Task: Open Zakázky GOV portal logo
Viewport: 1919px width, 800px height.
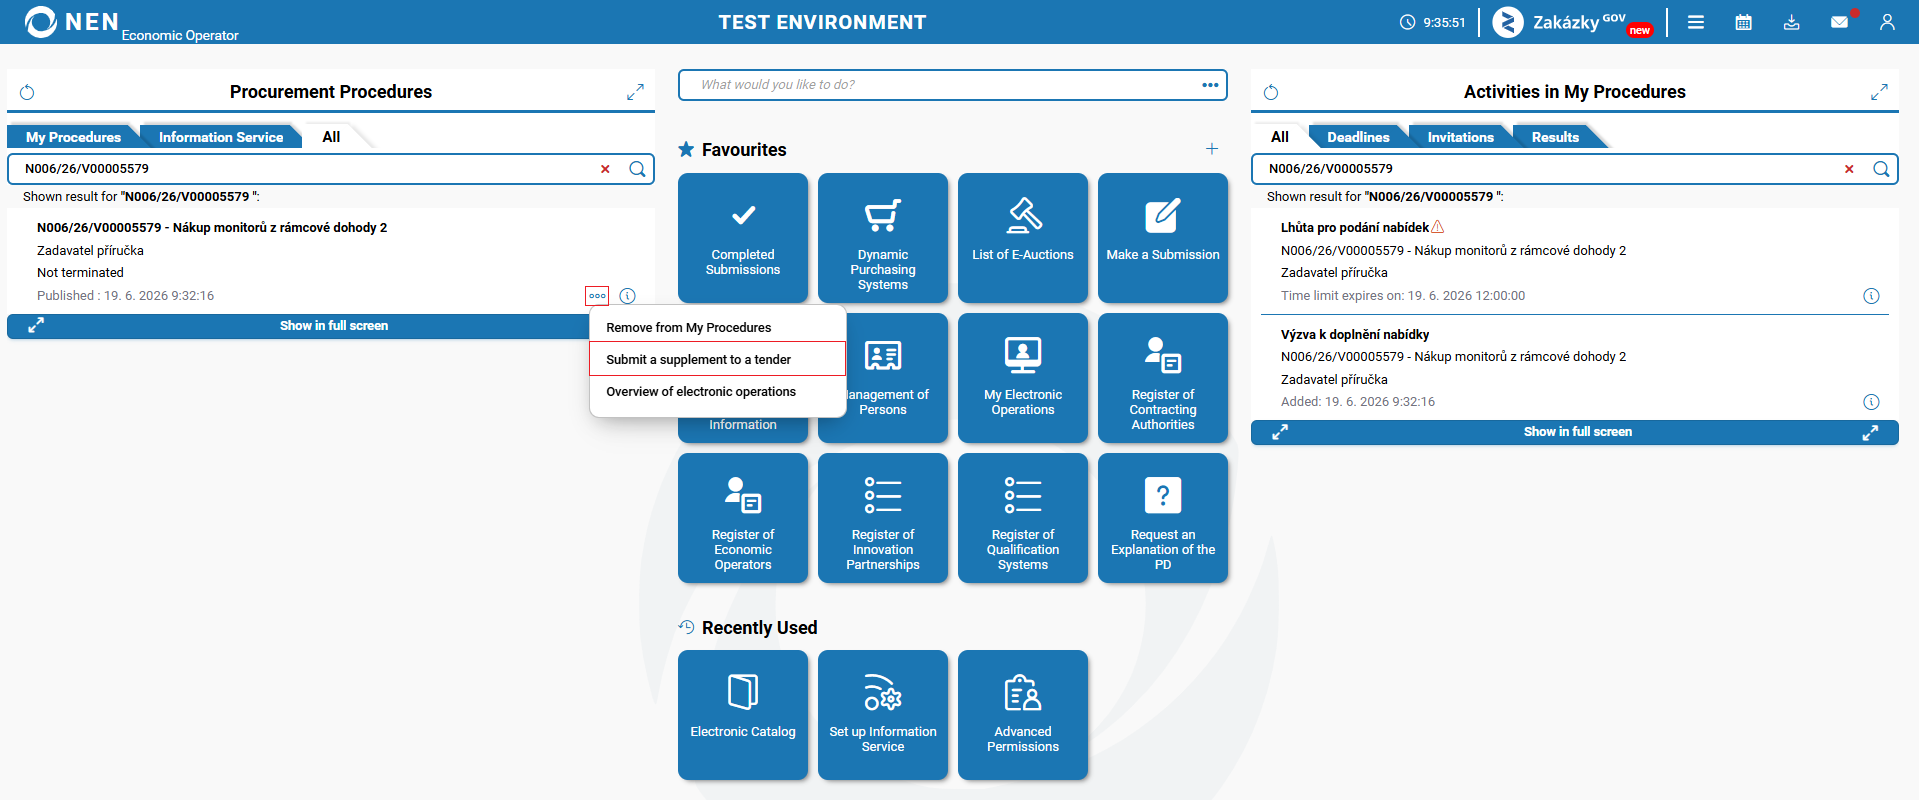Action: (1572, 22)
